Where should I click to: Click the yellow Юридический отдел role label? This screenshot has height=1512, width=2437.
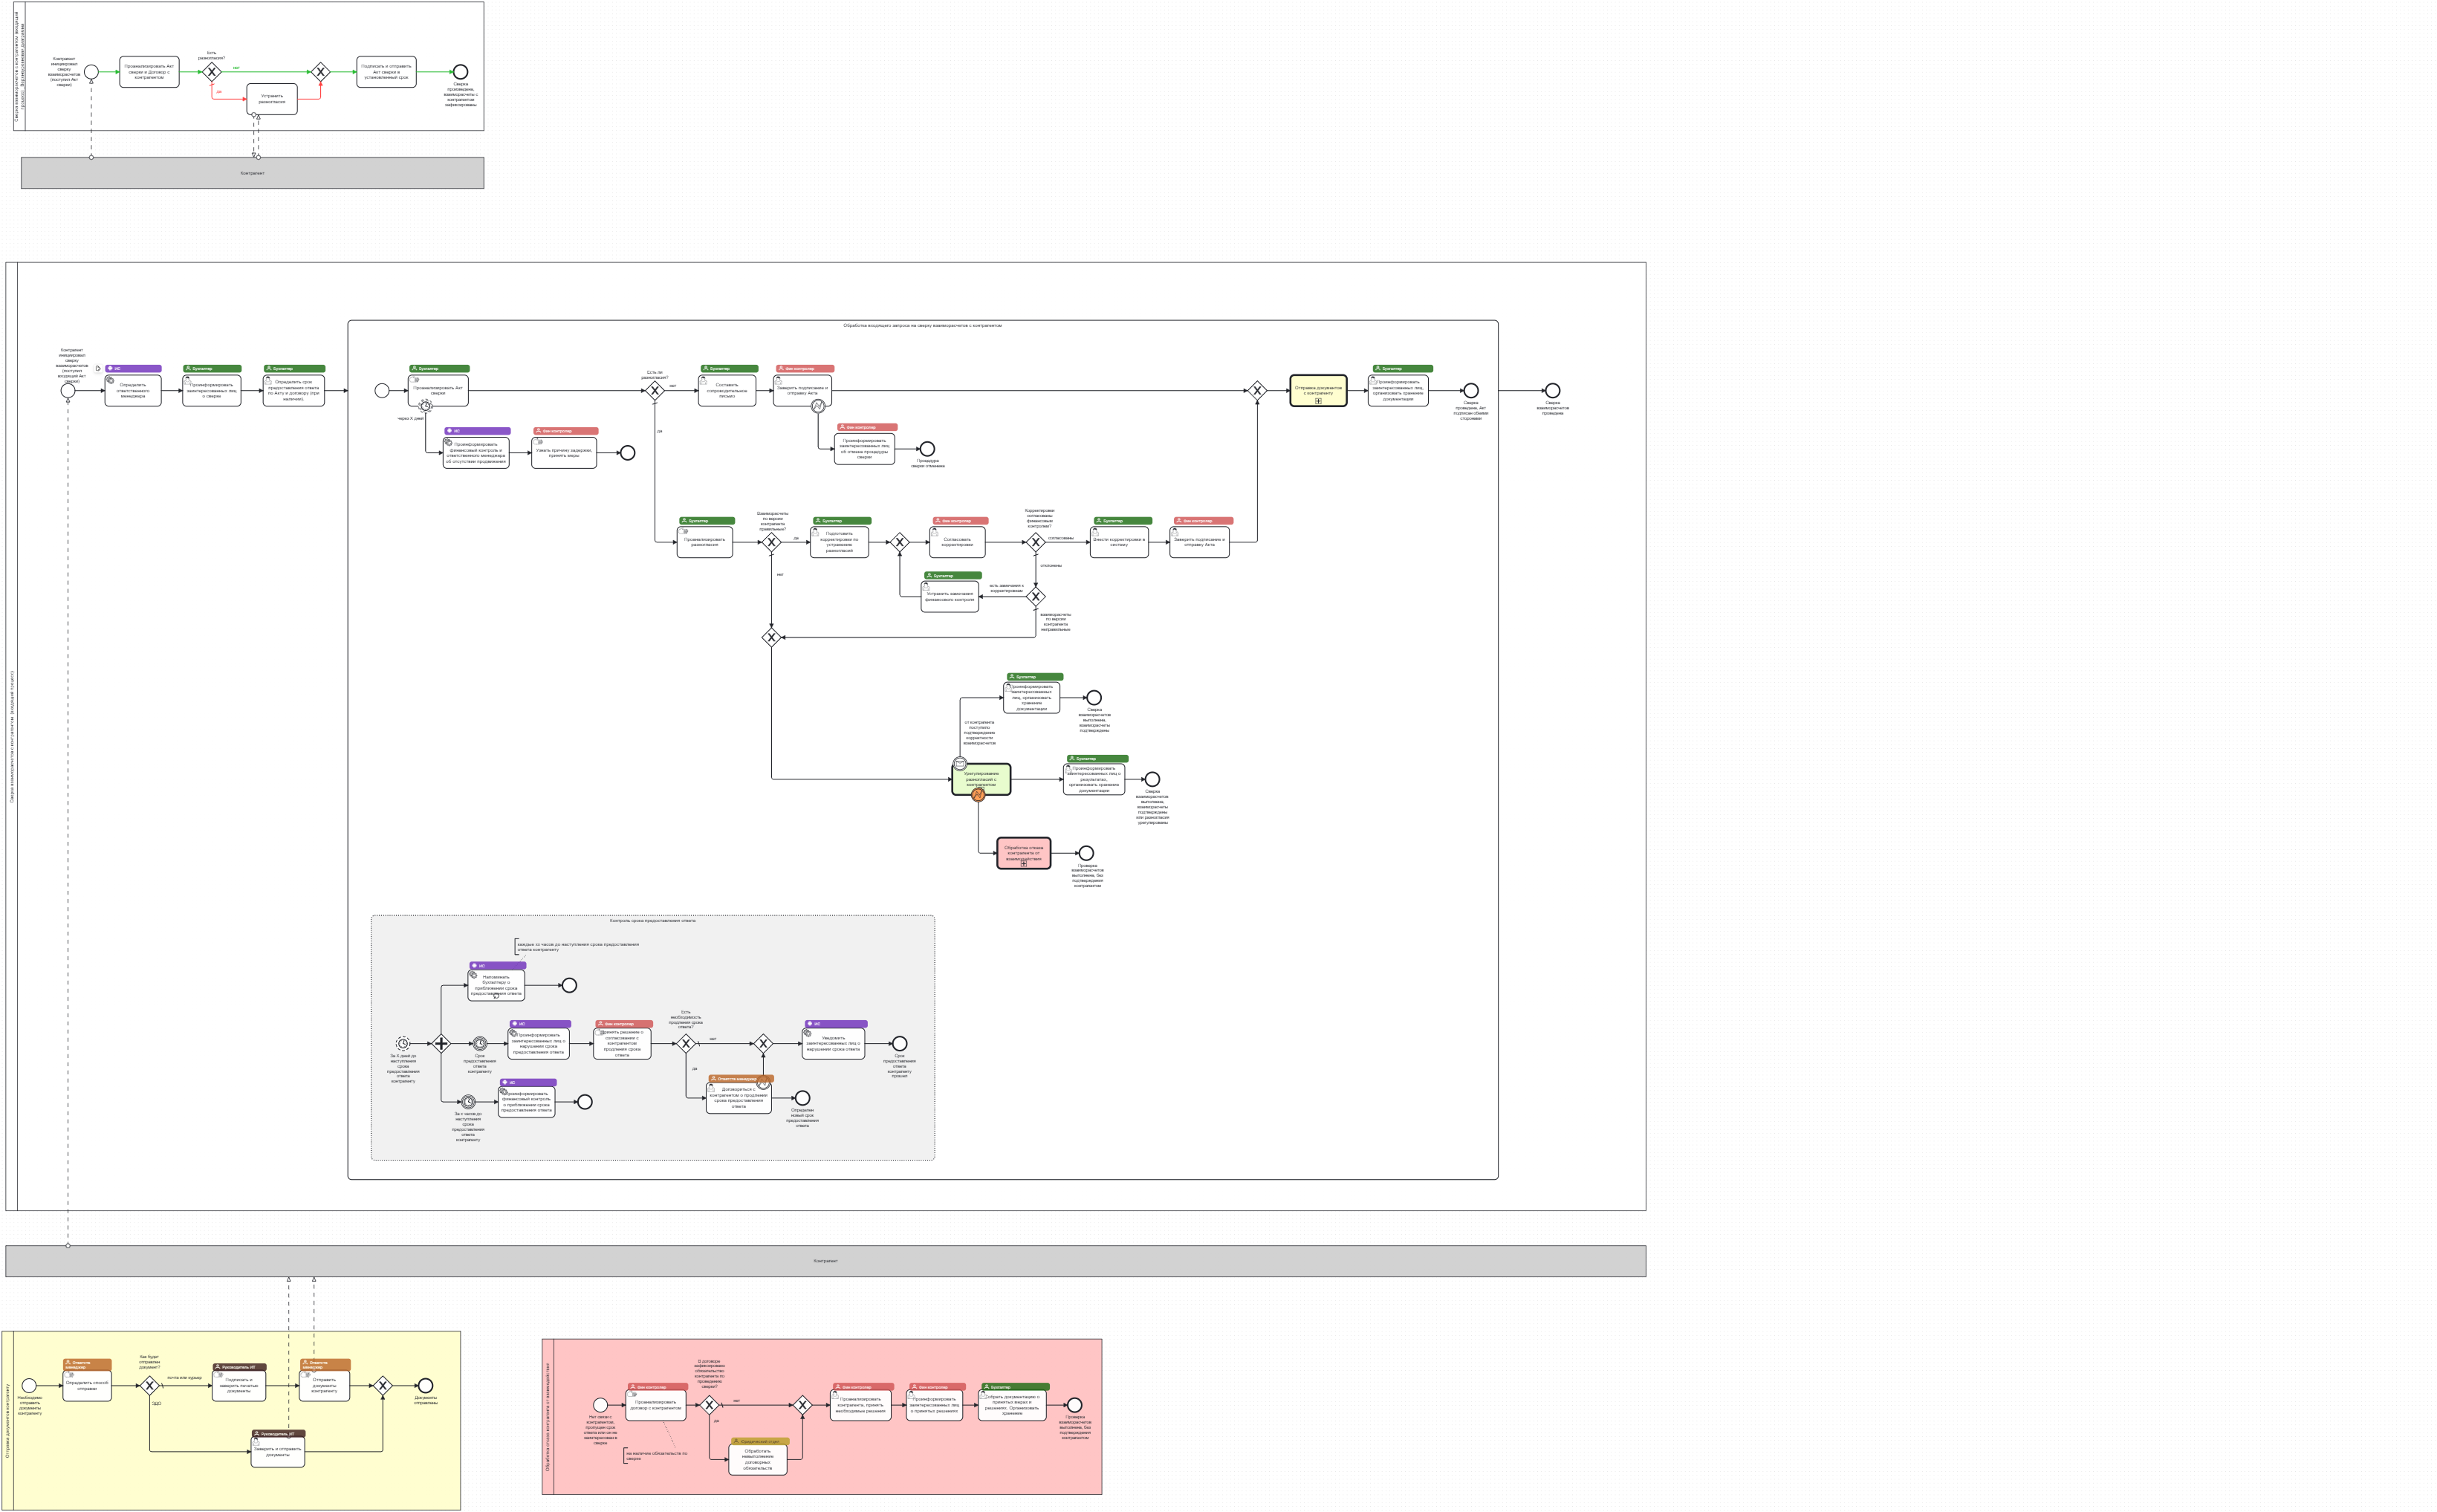(x=760, y=1441)
